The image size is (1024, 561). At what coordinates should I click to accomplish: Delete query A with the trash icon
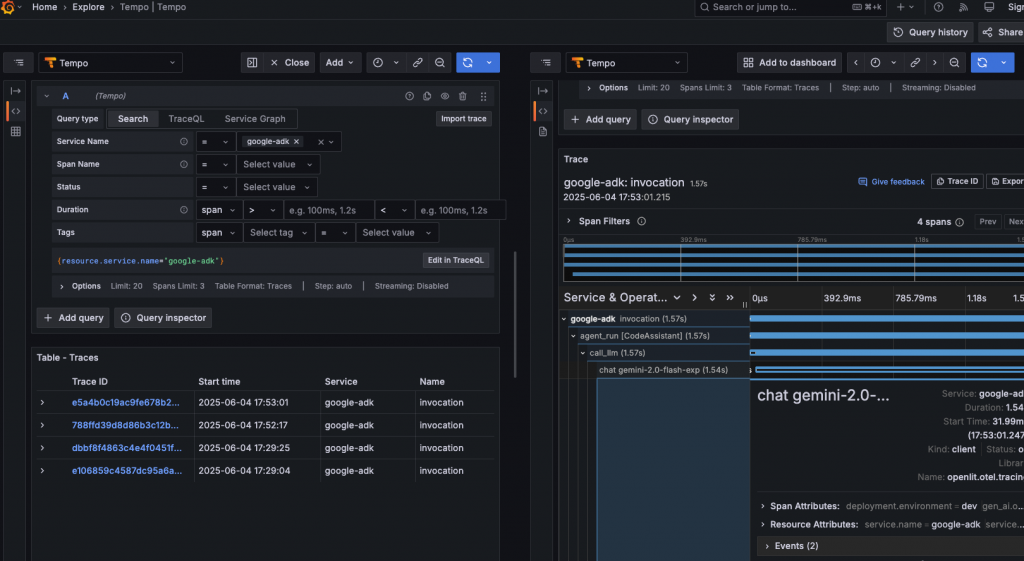464,96
